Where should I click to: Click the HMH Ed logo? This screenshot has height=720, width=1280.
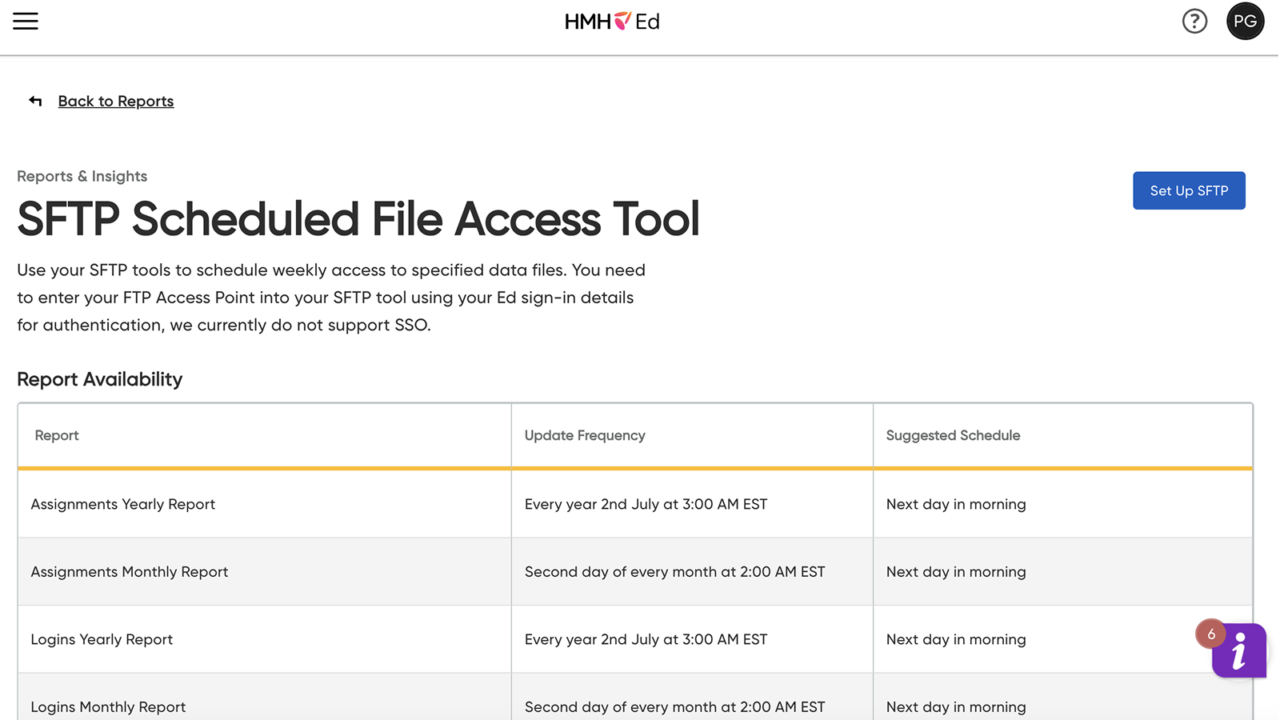(612, 20)
